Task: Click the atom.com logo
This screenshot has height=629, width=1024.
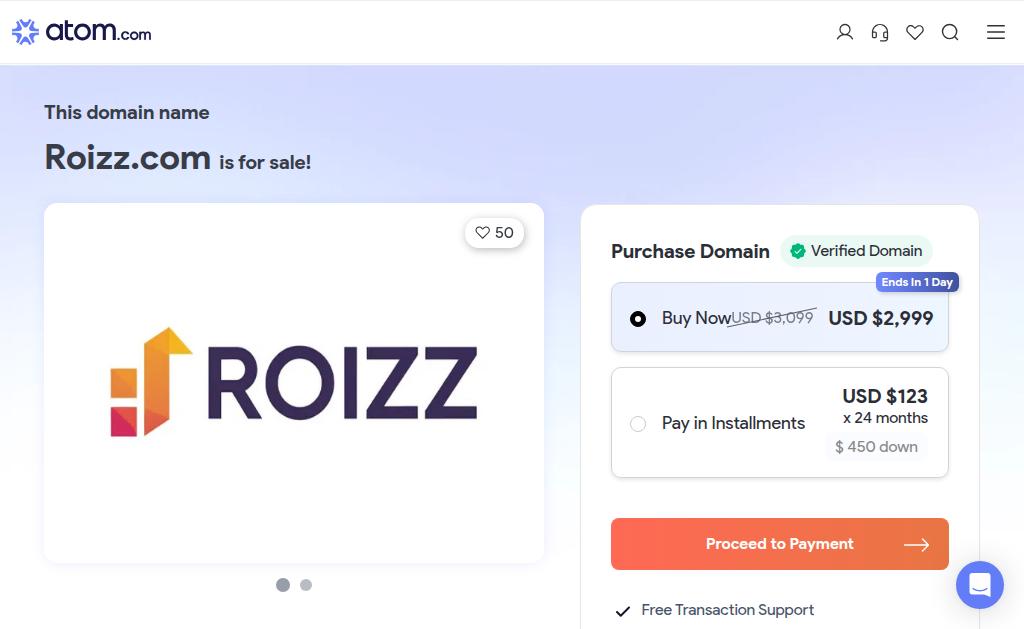Action: 82,32
